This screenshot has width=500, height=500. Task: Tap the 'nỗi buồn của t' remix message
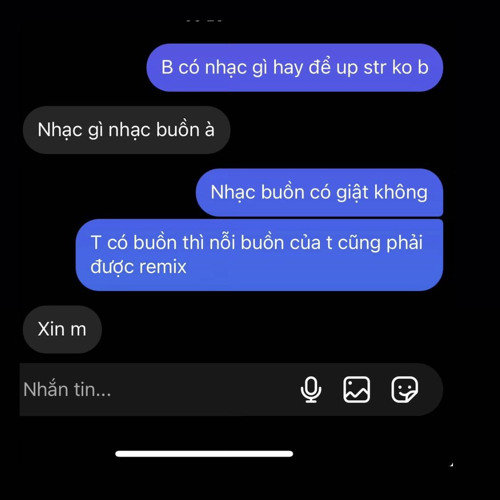click(259, 255)
